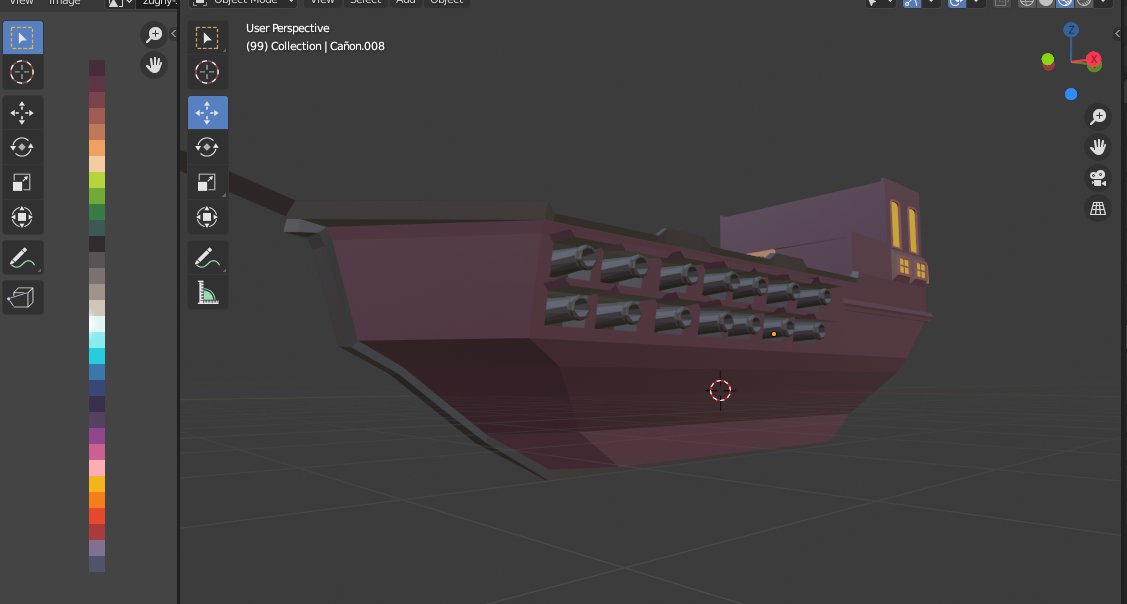
Task: Snap view to the Z axis on the gizmo
Action: click(x=1071, y=30)
